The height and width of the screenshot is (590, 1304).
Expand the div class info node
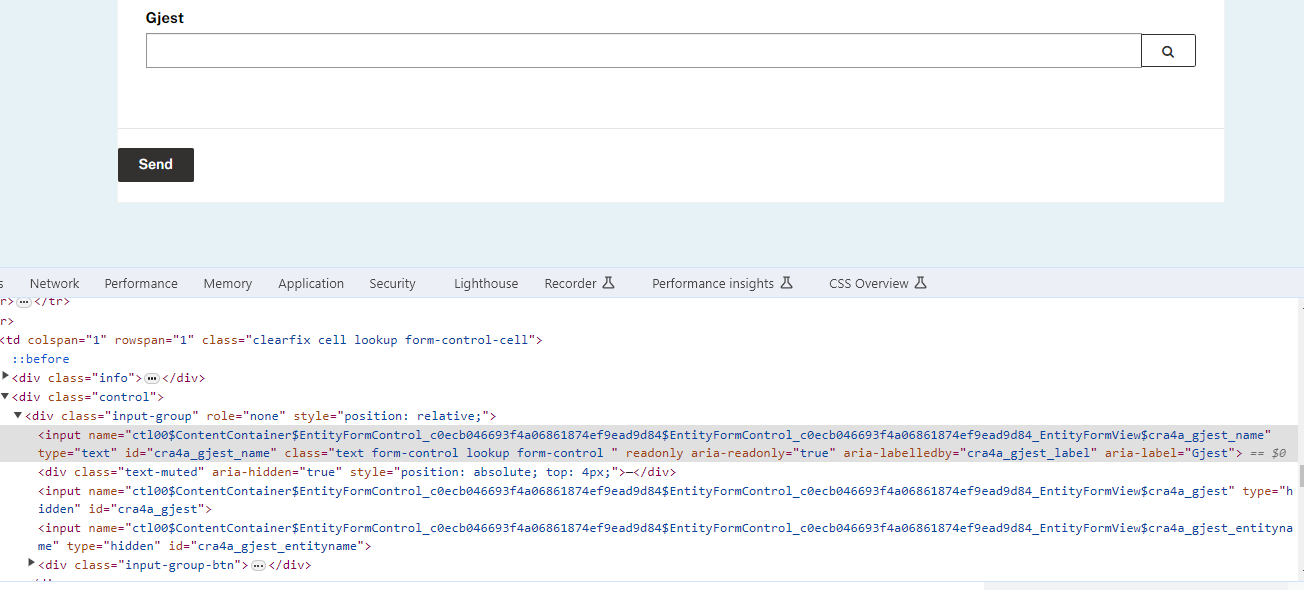pyautogui.click(x=6, y=377)
